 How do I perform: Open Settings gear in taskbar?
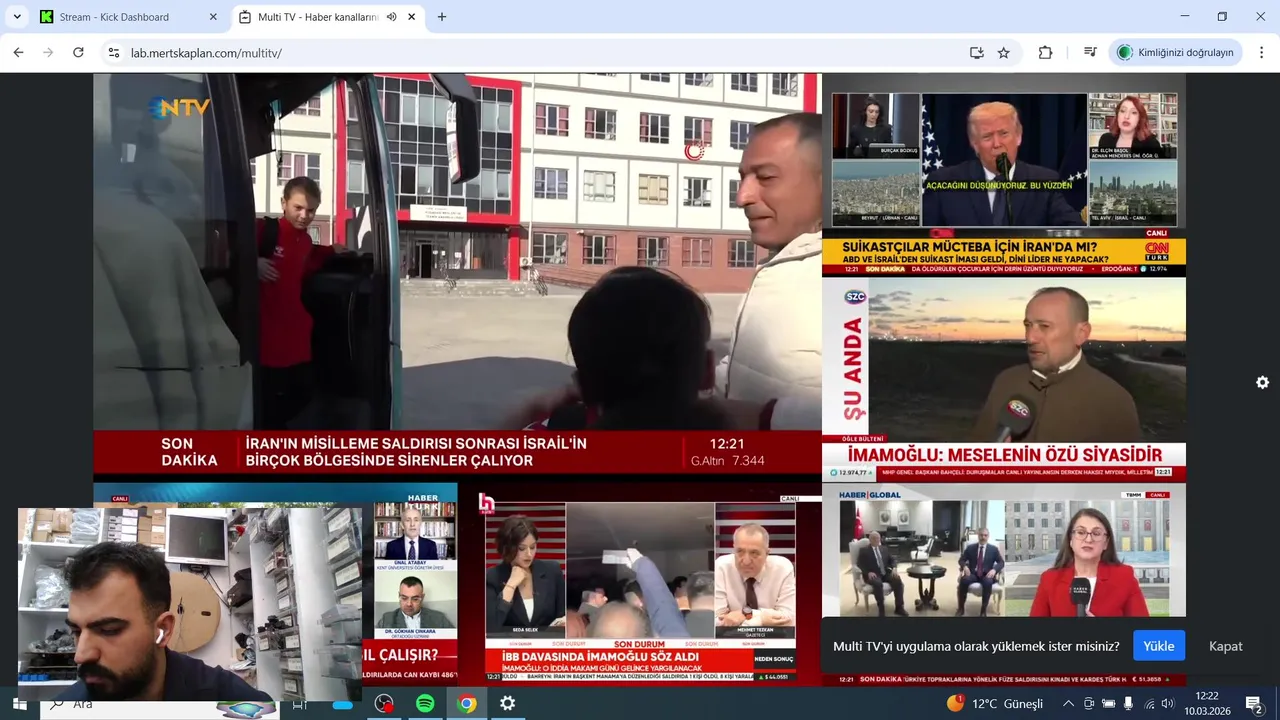(x=507, y=704)
